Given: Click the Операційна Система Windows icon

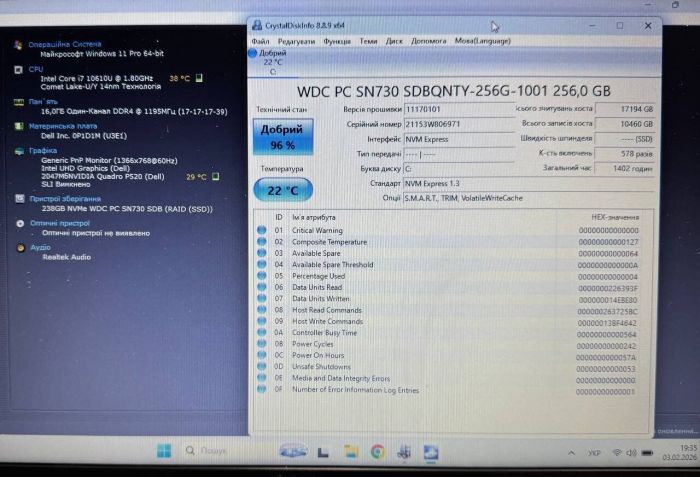Looking at the screenshot, I should click(19, 45).
